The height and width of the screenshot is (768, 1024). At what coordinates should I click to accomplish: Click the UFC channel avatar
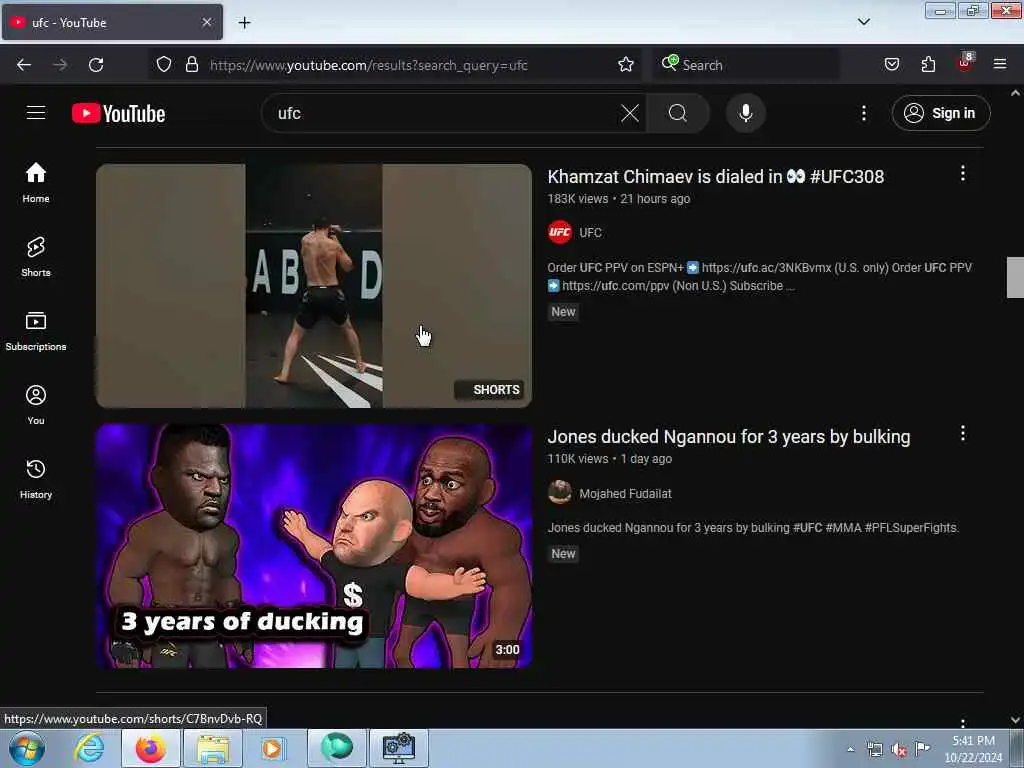point(560,232)
